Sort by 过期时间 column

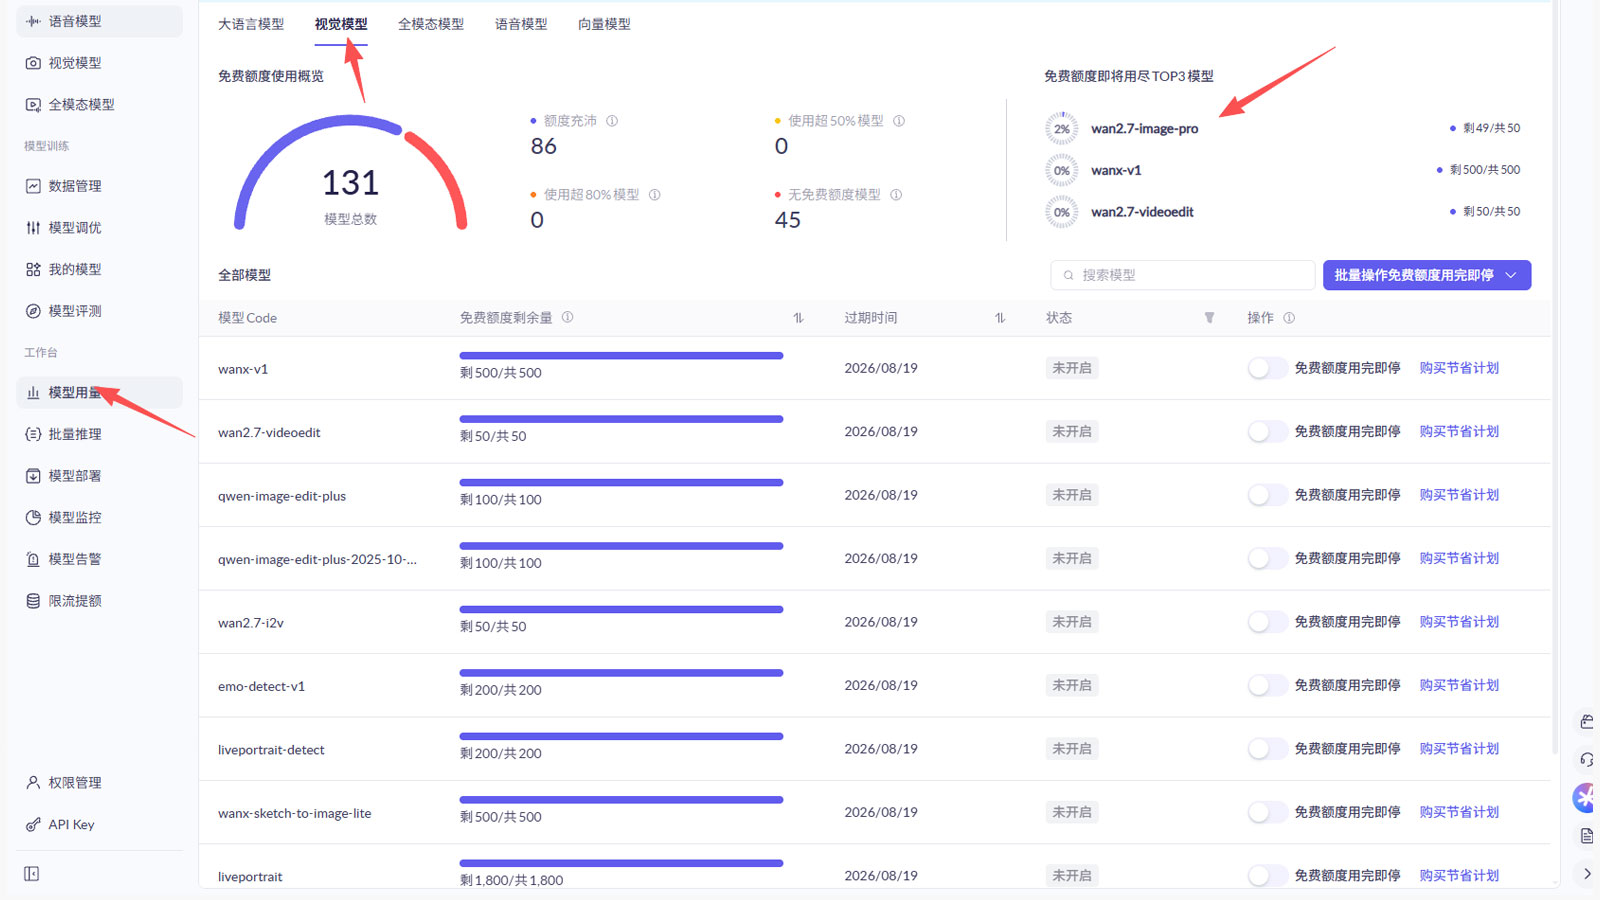click(x=1000, y=318)
